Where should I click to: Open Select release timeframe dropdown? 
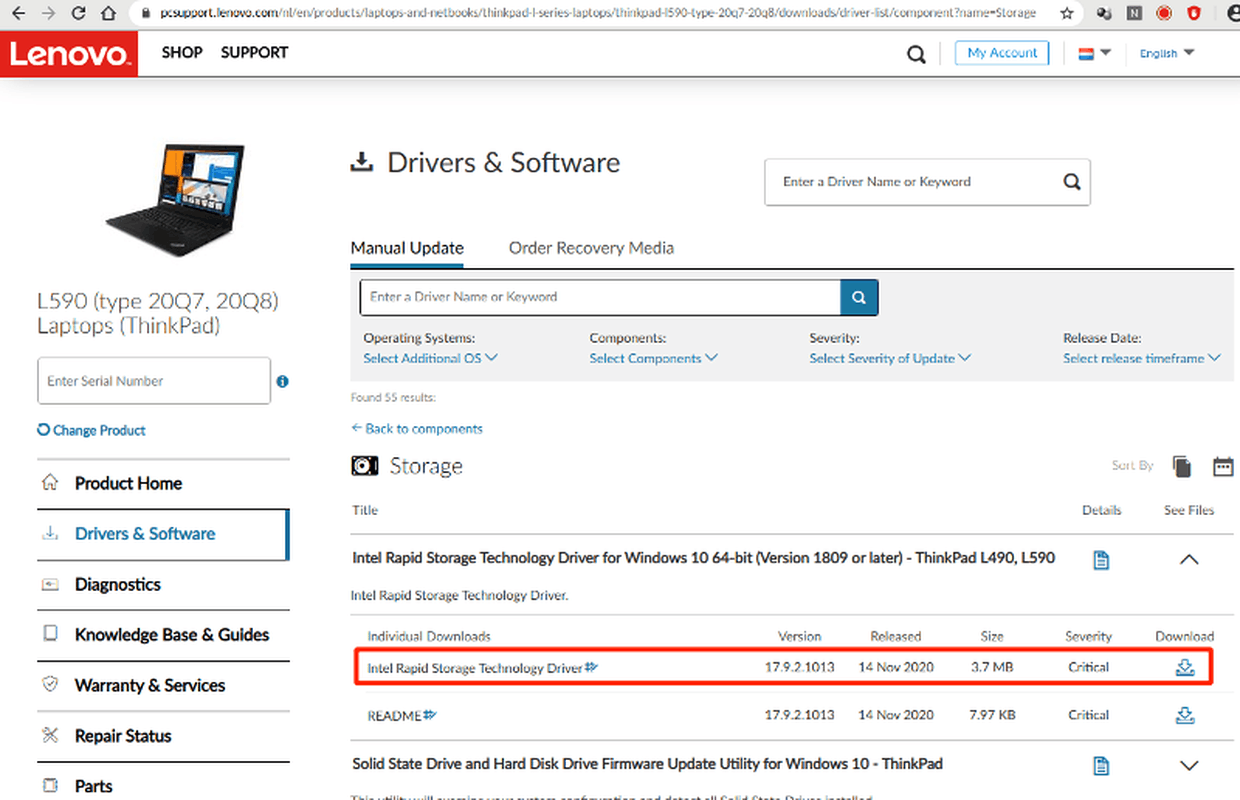tap(1142, 358)
